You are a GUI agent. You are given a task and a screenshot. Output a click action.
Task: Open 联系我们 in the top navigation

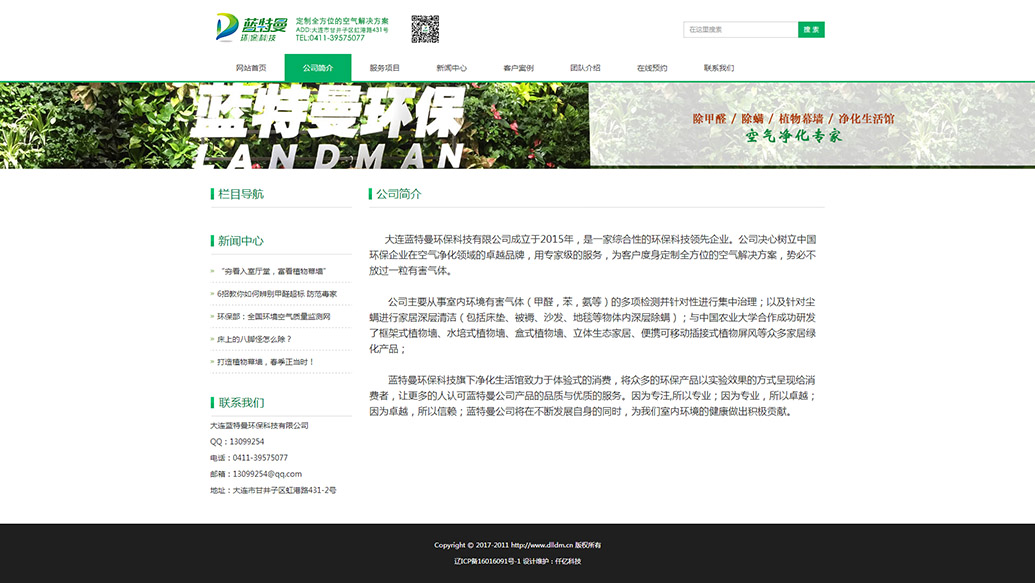coord(718,68)
